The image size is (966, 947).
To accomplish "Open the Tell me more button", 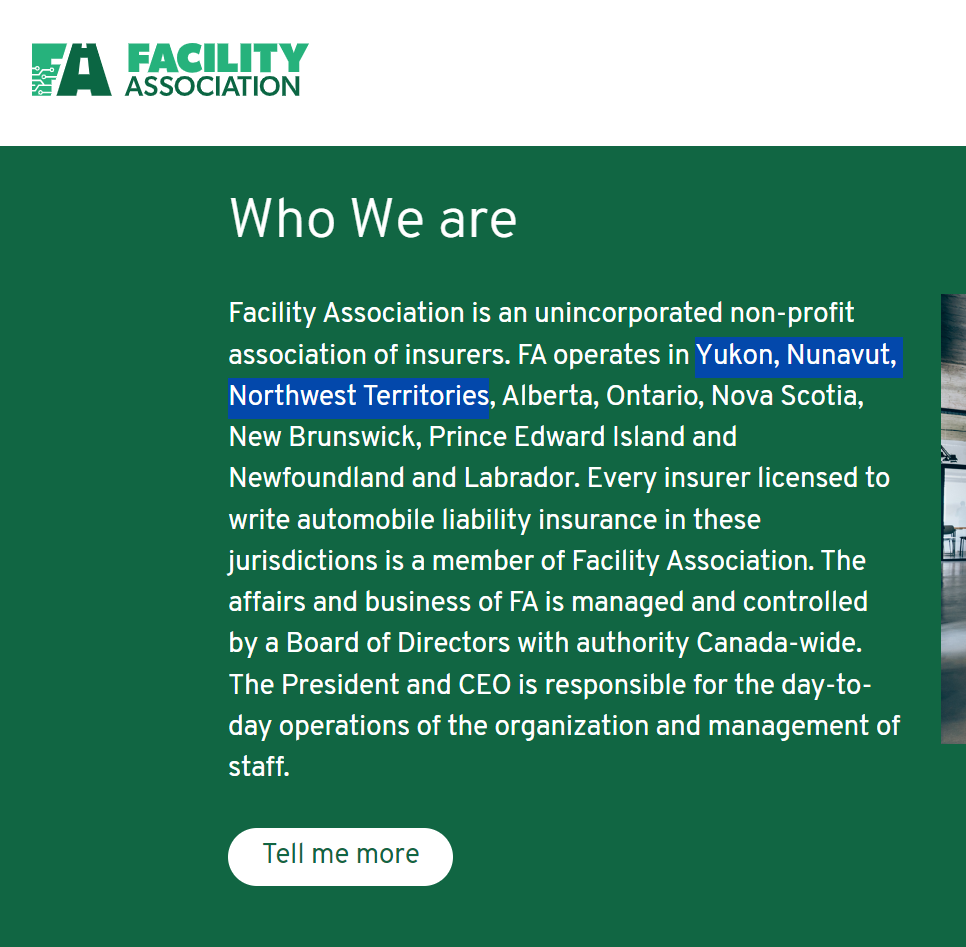I will (340, 856).
